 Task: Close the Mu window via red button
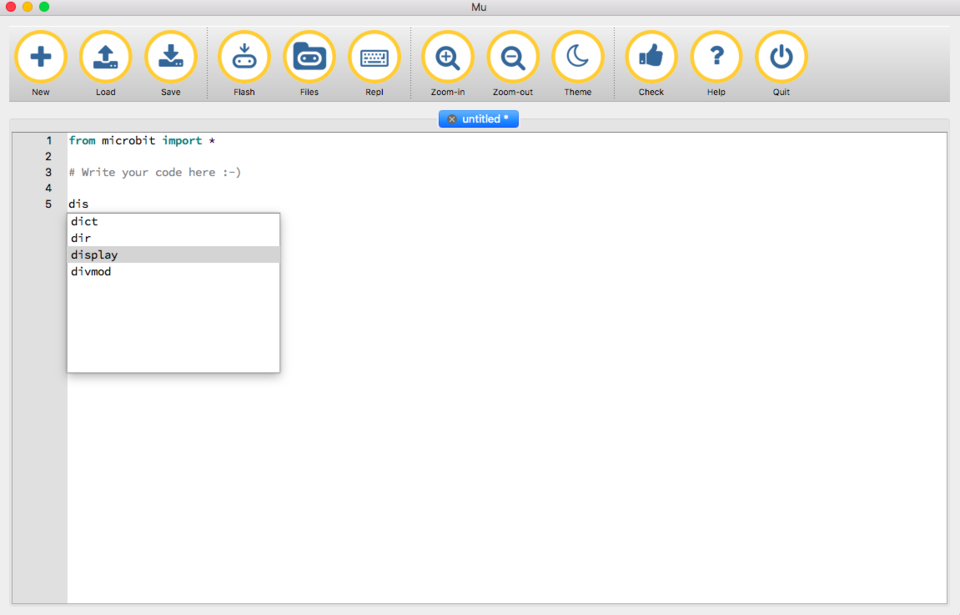click(10, 7)
